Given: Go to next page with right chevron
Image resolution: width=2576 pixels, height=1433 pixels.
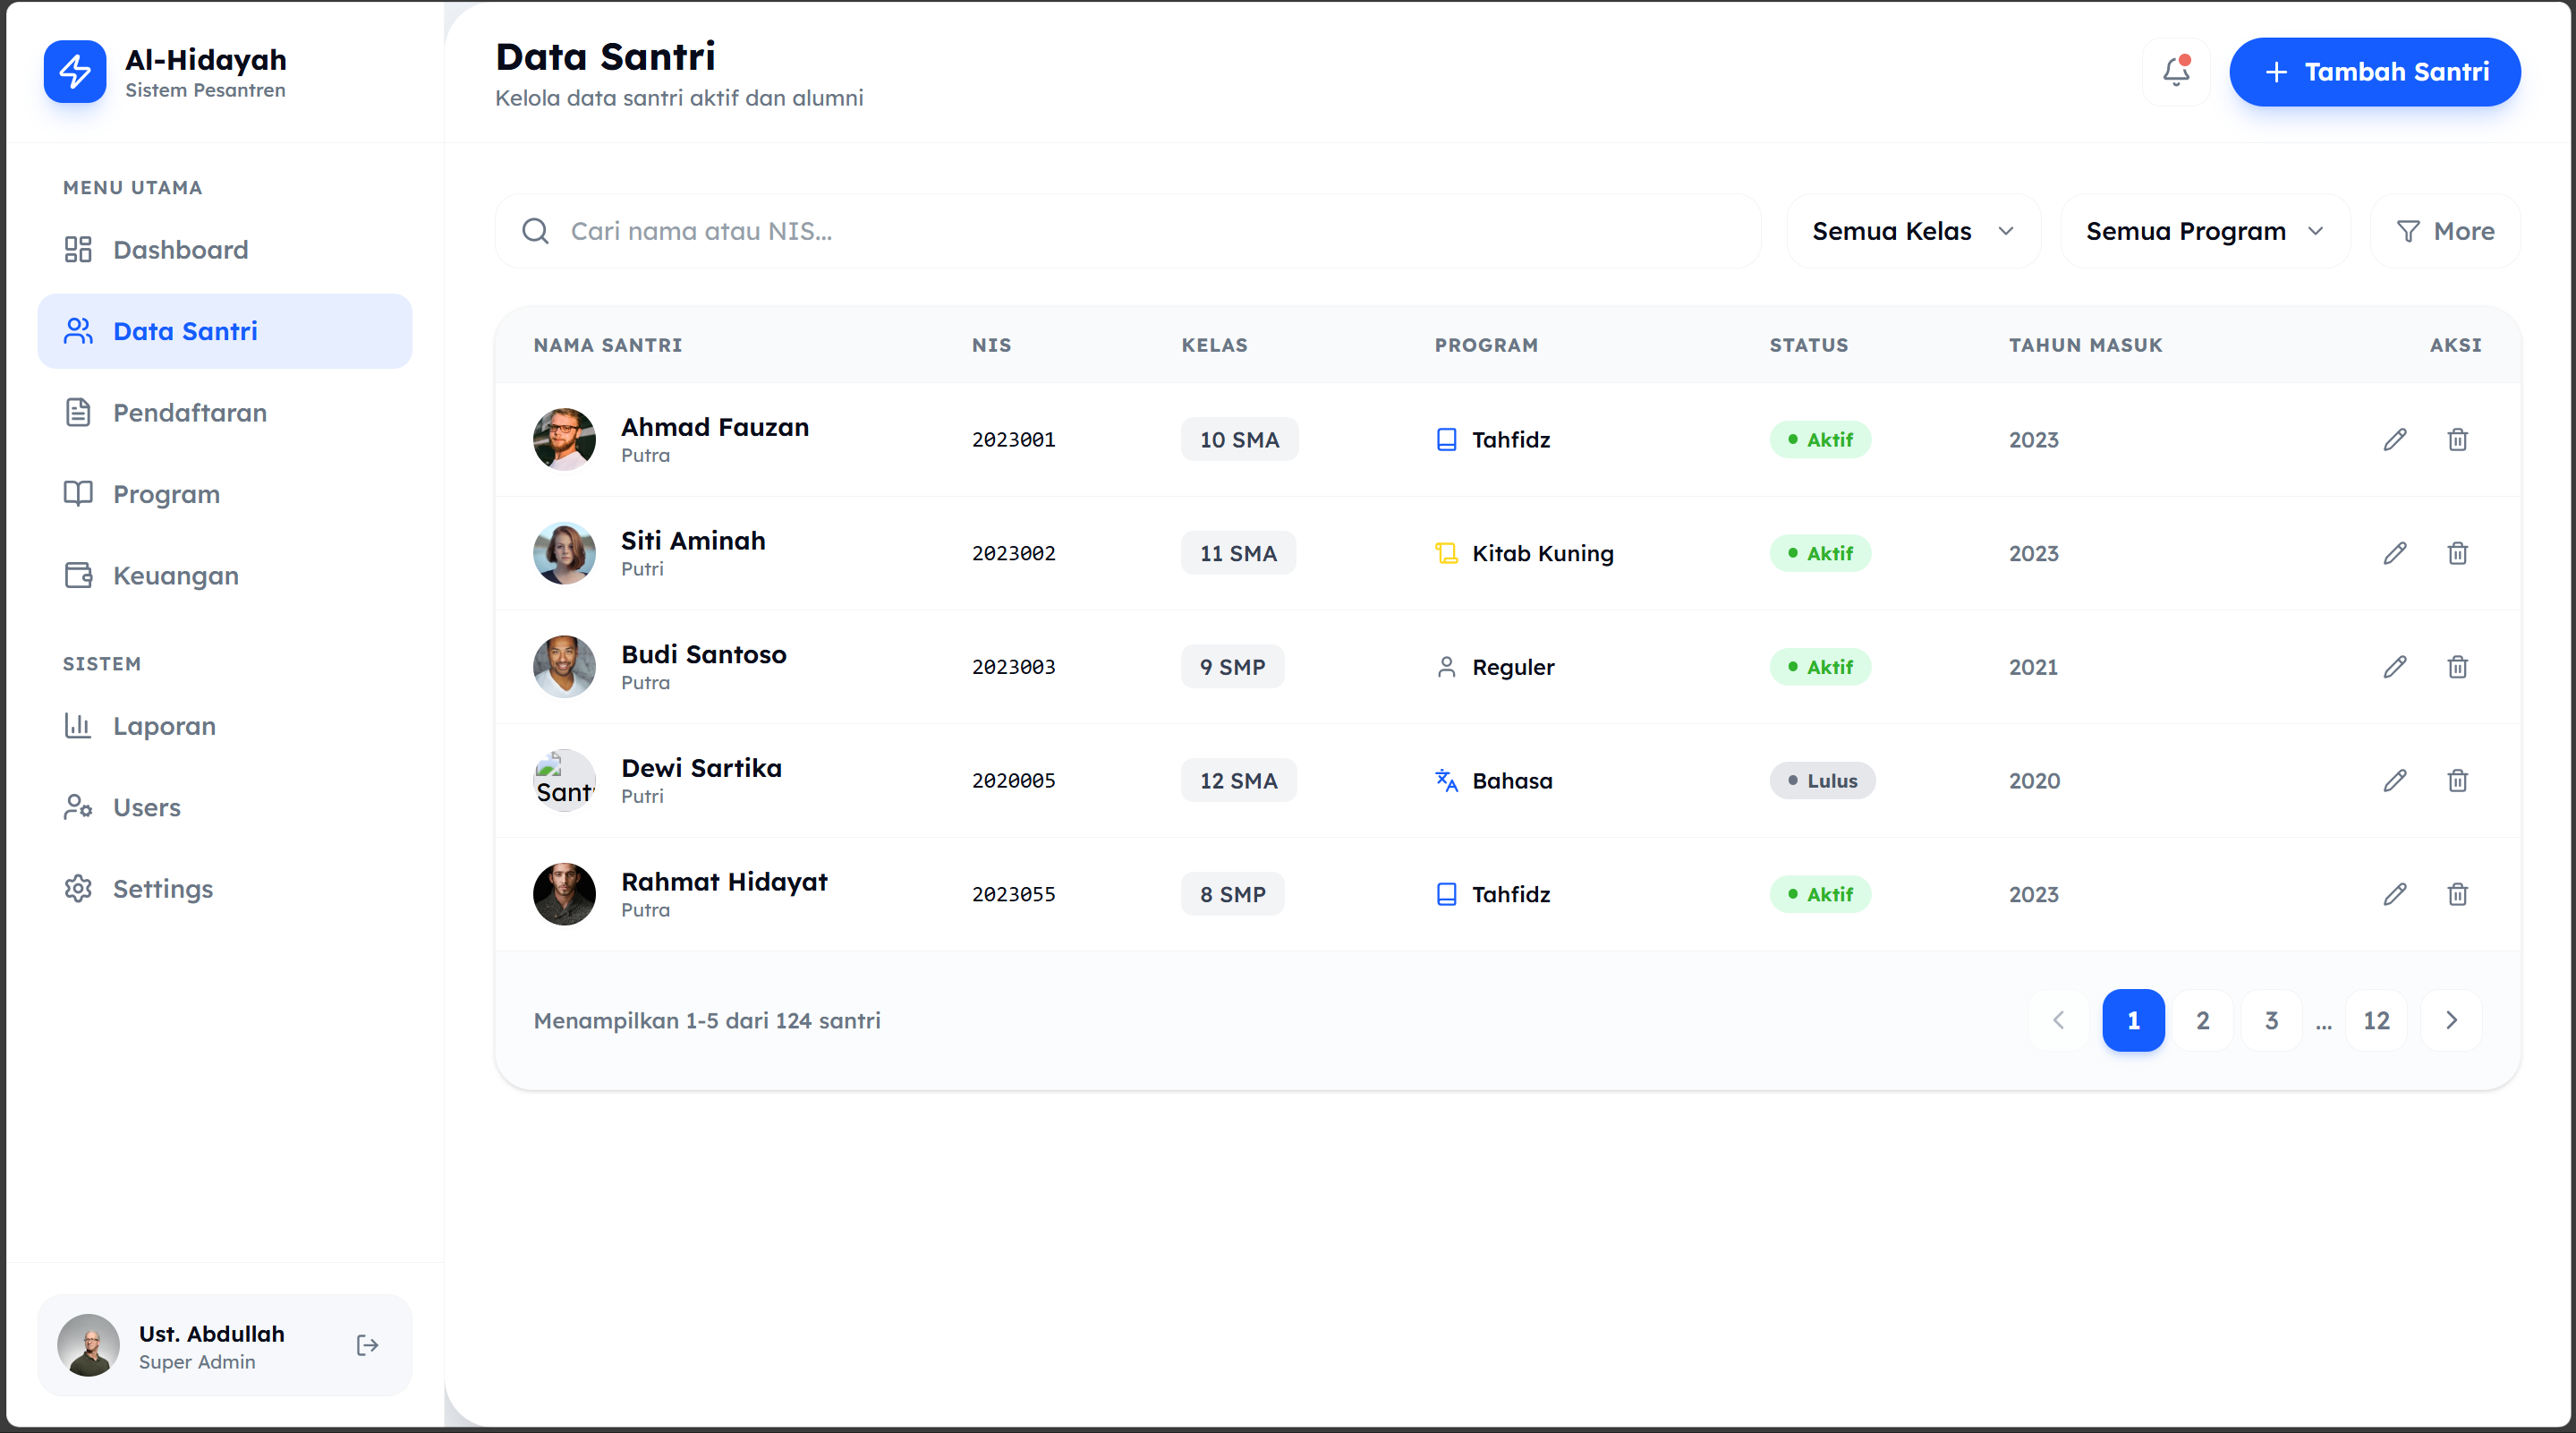Looking at the screenshot, I should (x=2451, y=1020).
